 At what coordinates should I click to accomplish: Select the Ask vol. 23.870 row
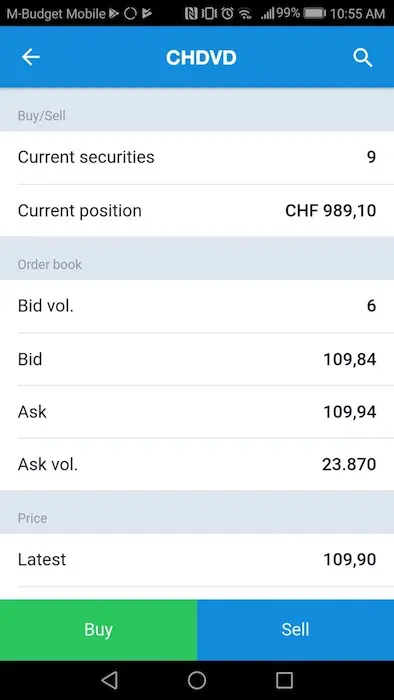(197, 464)
